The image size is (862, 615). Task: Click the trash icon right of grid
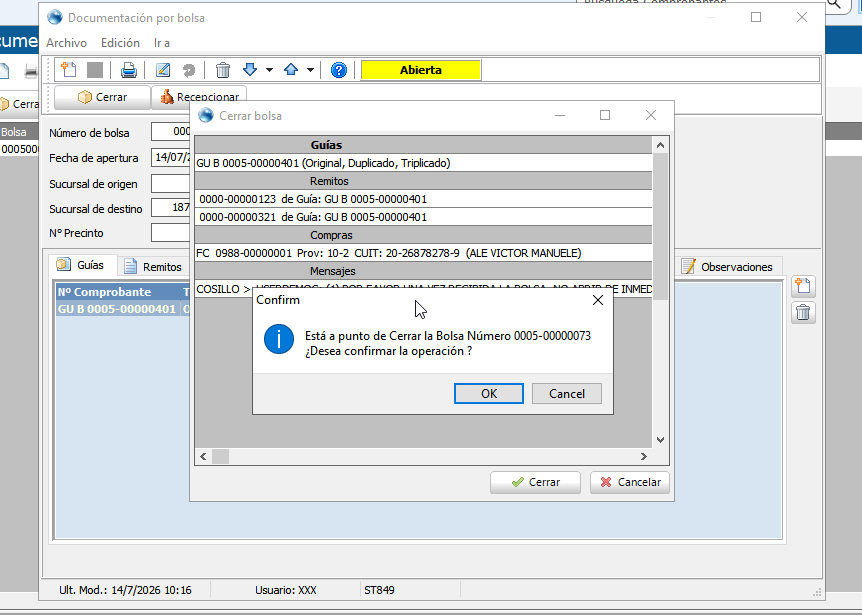coord(803,313)
